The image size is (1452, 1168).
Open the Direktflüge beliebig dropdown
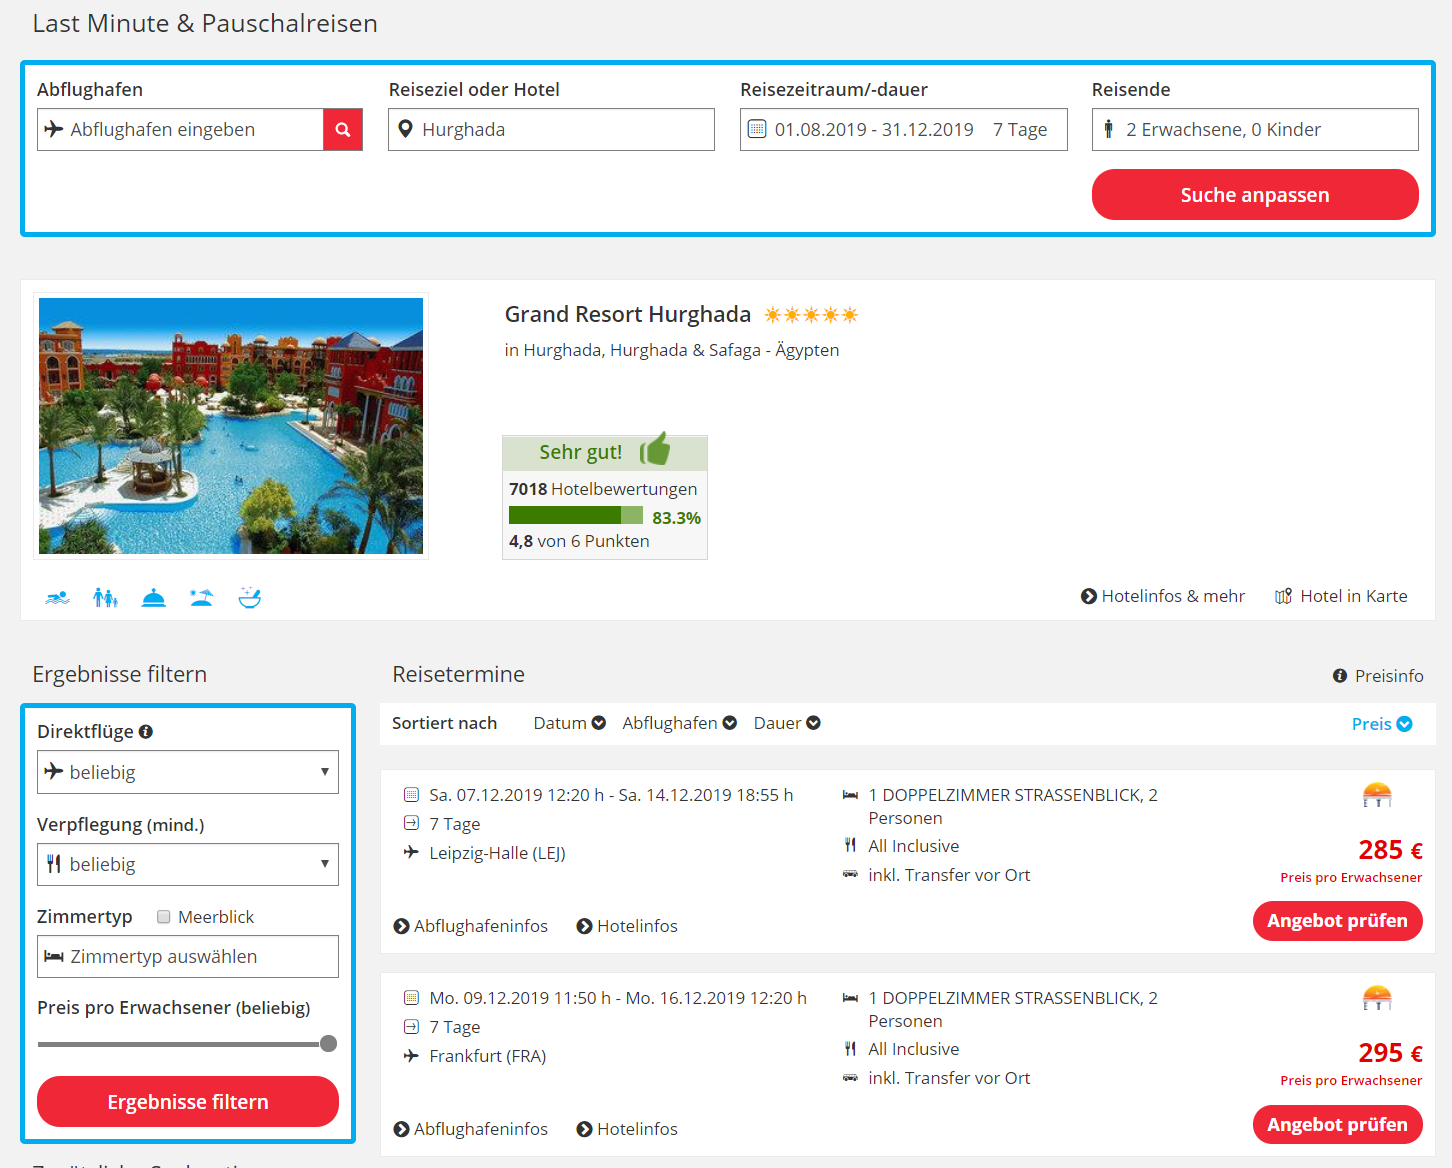(188, 772)
